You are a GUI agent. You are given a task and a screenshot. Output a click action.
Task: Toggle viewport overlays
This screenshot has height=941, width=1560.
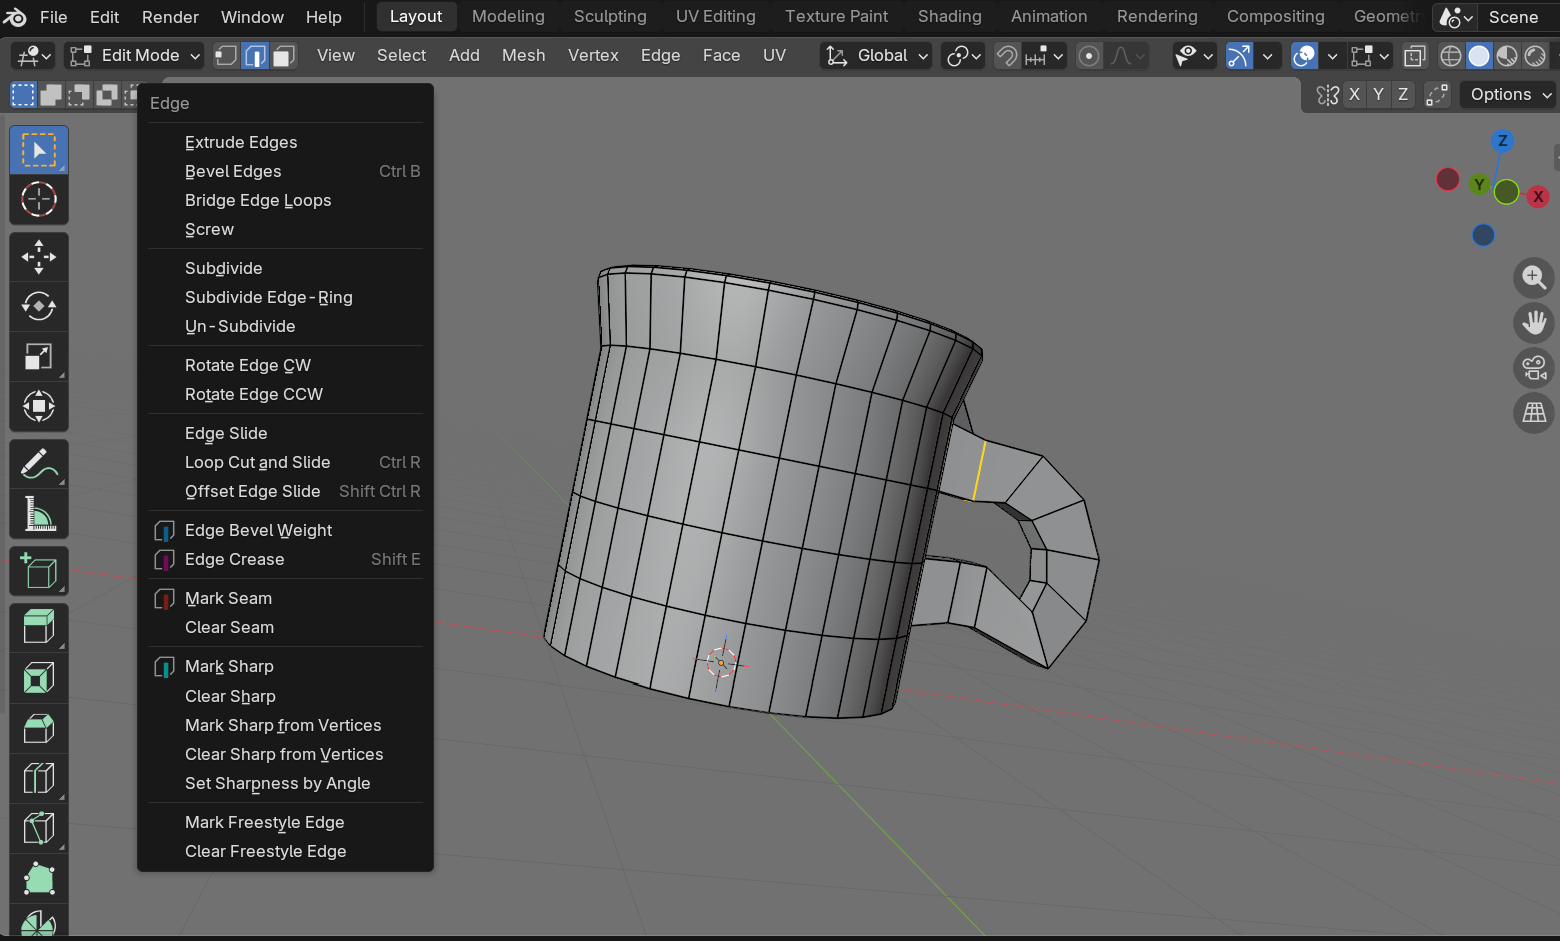click(1304, 56)
